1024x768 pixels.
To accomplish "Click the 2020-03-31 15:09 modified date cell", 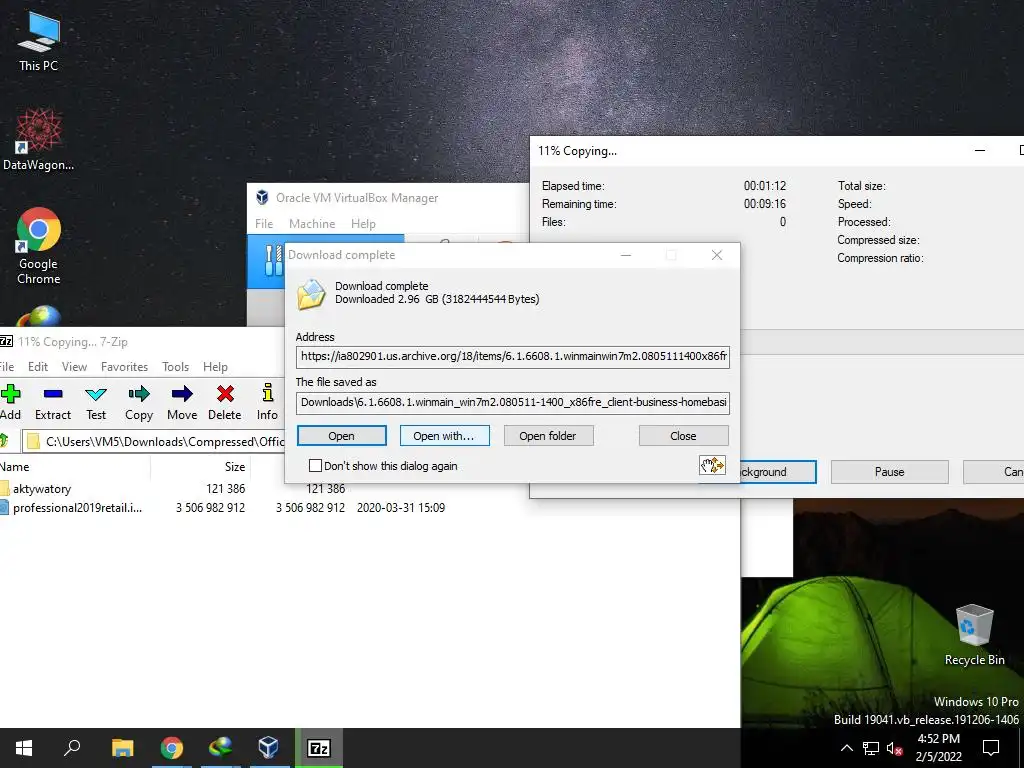I will pos(401,507).
